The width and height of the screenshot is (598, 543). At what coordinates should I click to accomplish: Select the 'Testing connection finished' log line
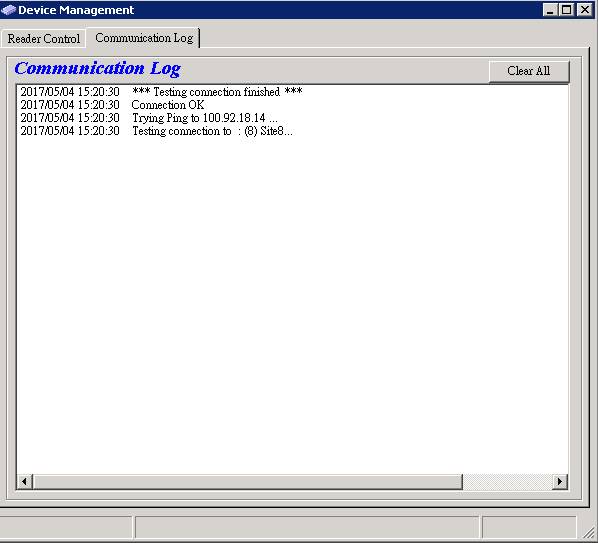pos(161,92)
